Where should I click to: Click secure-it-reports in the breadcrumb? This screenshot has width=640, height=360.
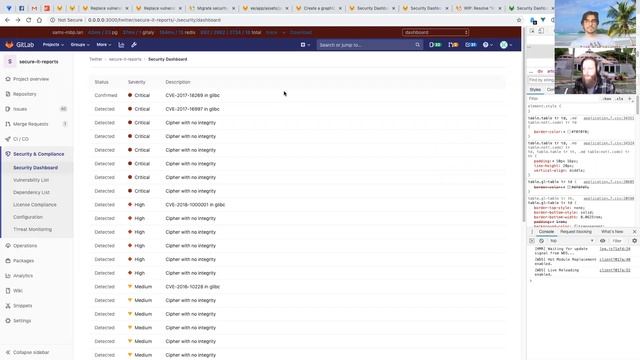[x=125, y=60]
